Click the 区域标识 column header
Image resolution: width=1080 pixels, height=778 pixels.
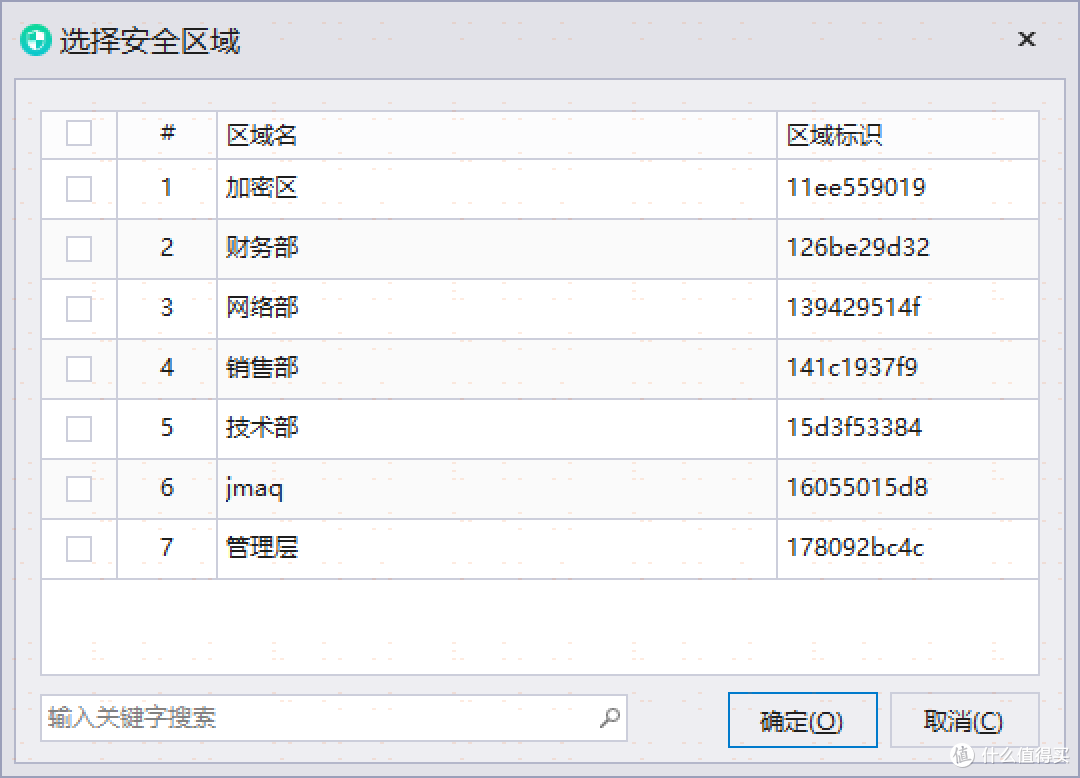point(908,135)
